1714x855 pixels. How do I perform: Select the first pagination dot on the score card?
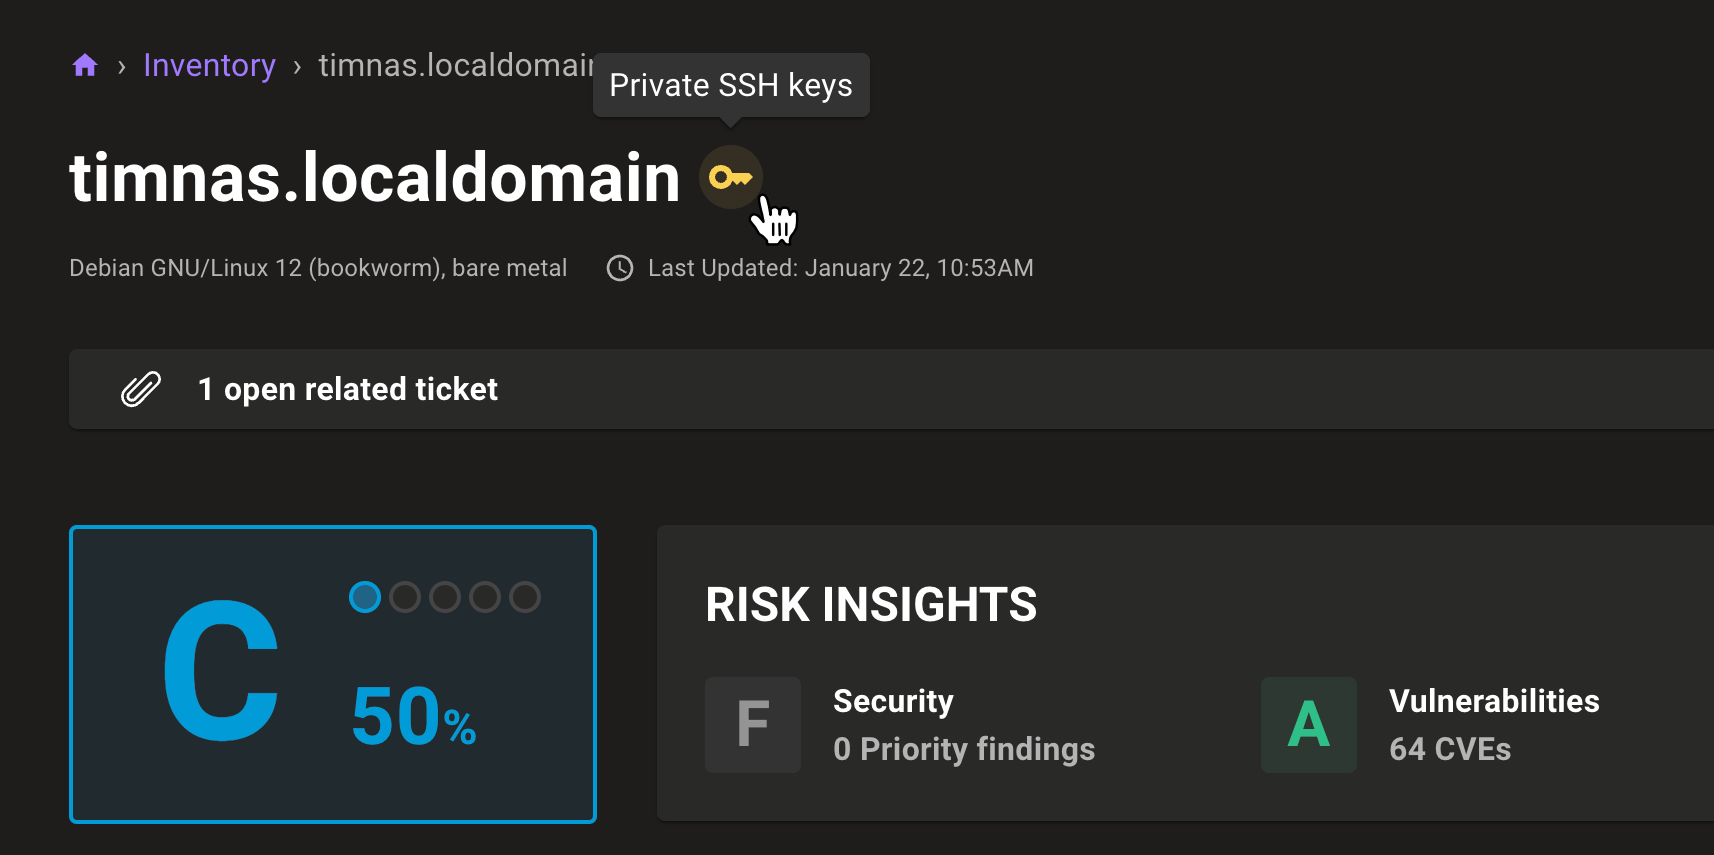coord(365,596)
